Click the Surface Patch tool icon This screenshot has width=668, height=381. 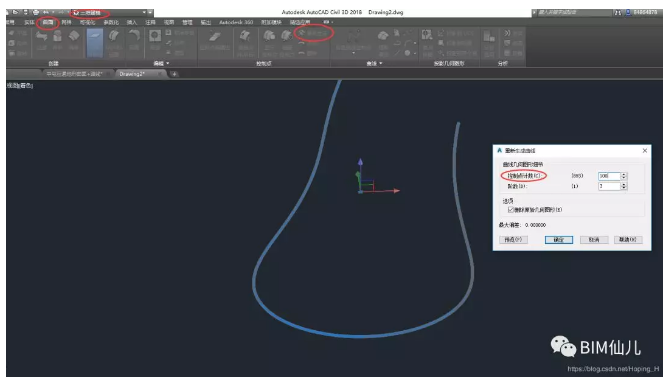tap(58, 37)
